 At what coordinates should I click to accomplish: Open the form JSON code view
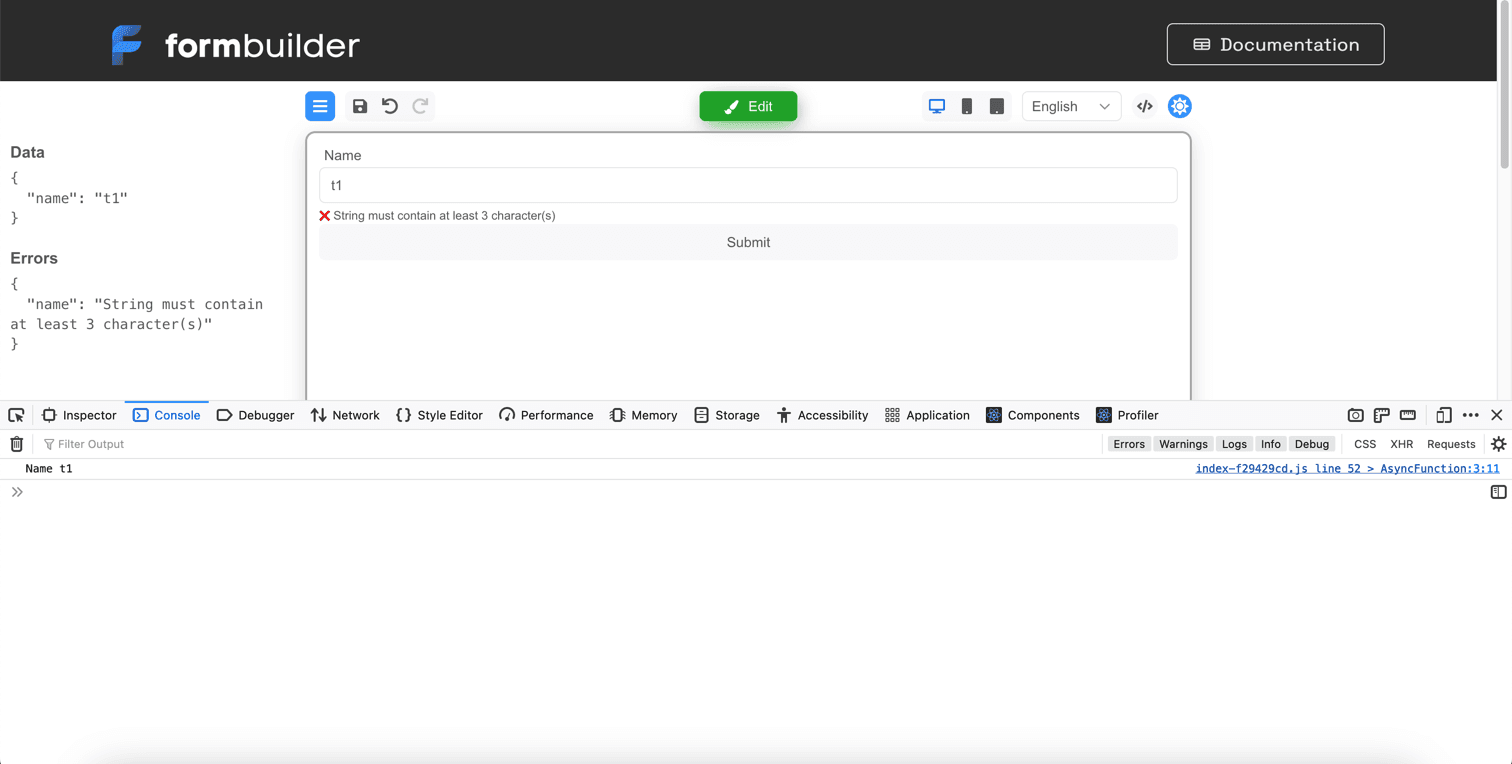pyautogui.click(x=1145, y=106)
